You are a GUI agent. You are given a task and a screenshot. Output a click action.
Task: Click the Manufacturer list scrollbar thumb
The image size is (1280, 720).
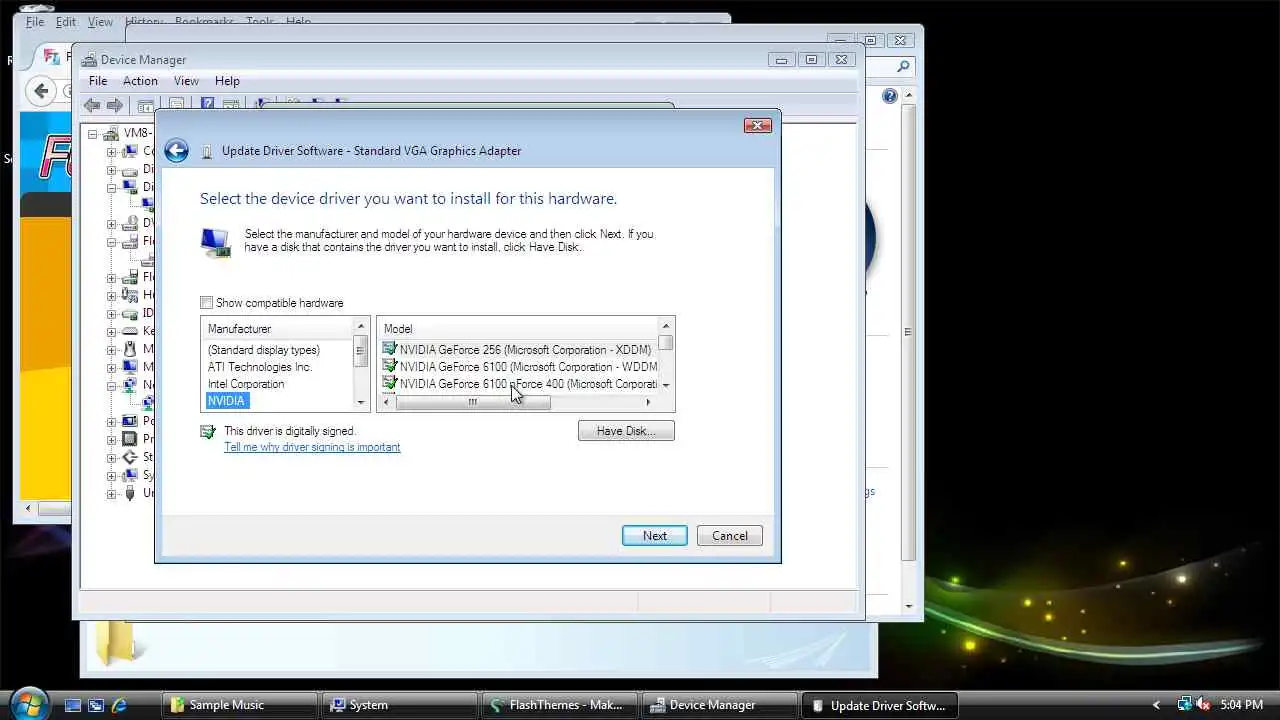coord(362,350)
